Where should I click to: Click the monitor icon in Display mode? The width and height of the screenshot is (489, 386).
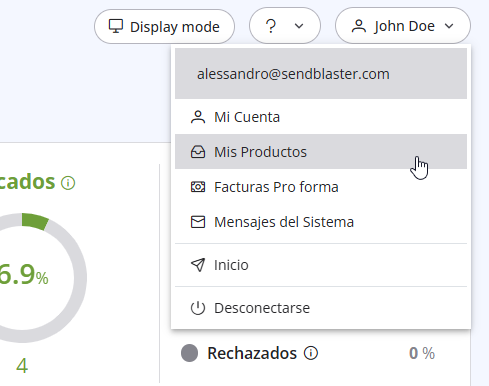[116, 26]
